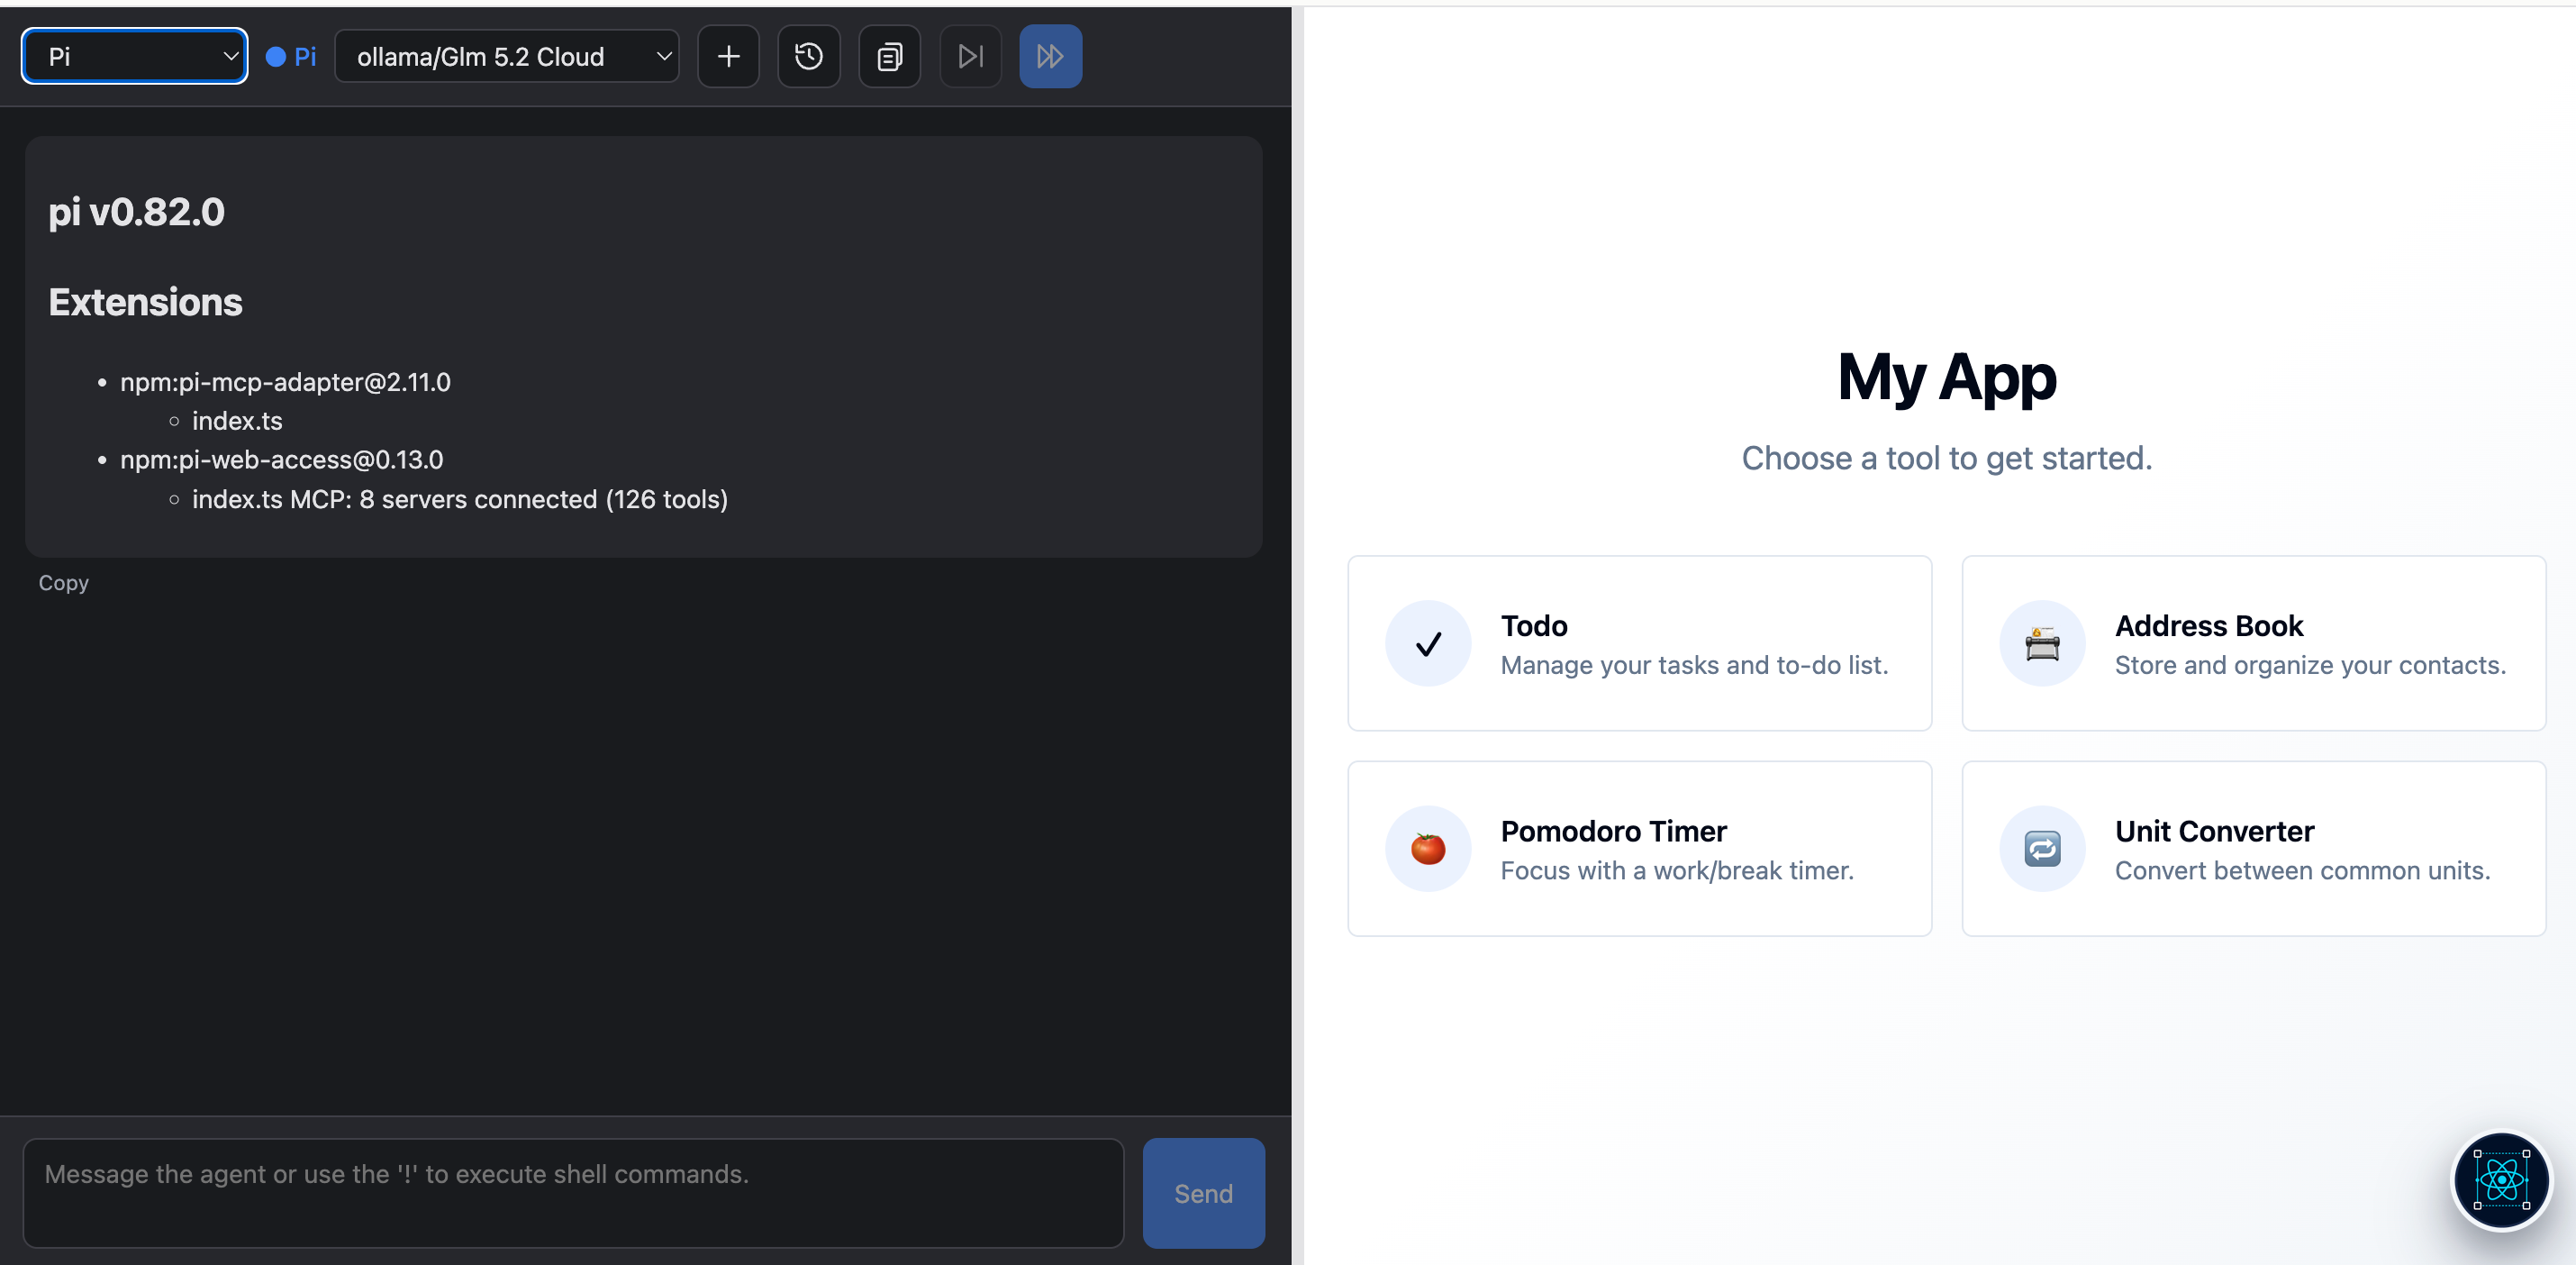Open the Address Book title
Screen dimensions: 2576x1265
(2208, 625)
